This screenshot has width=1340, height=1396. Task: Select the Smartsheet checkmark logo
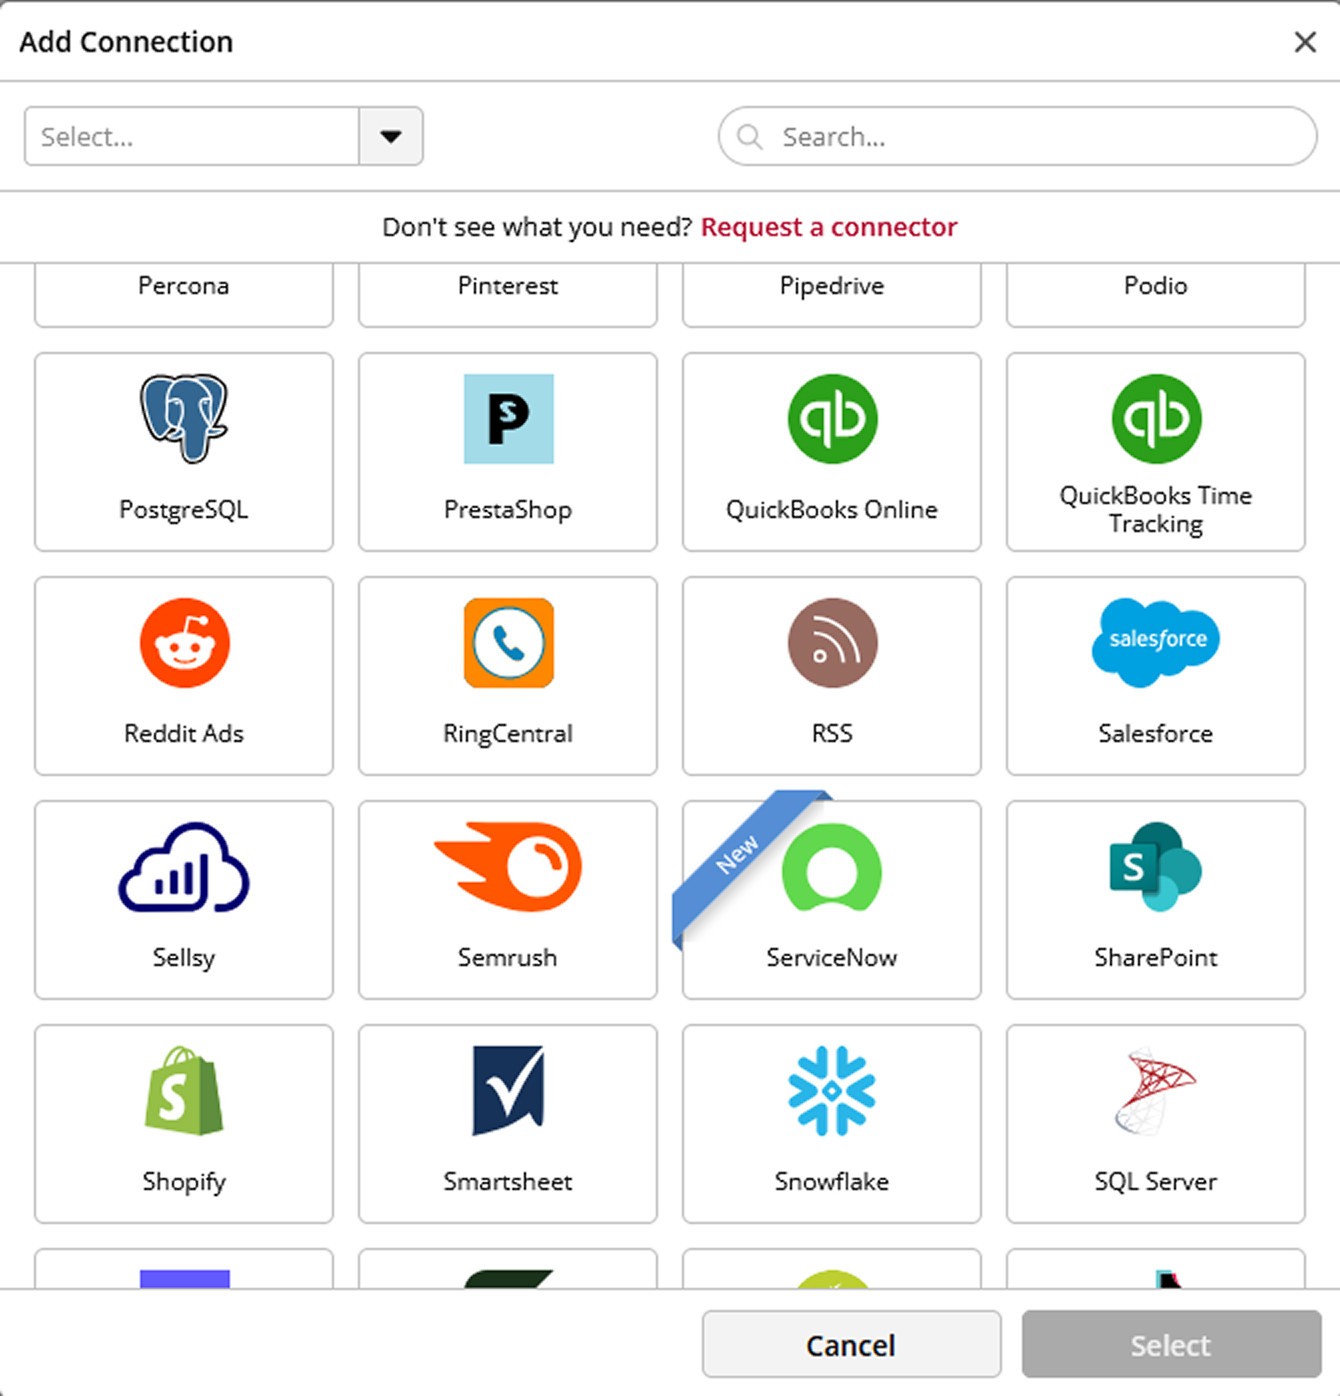(508, 1090)
